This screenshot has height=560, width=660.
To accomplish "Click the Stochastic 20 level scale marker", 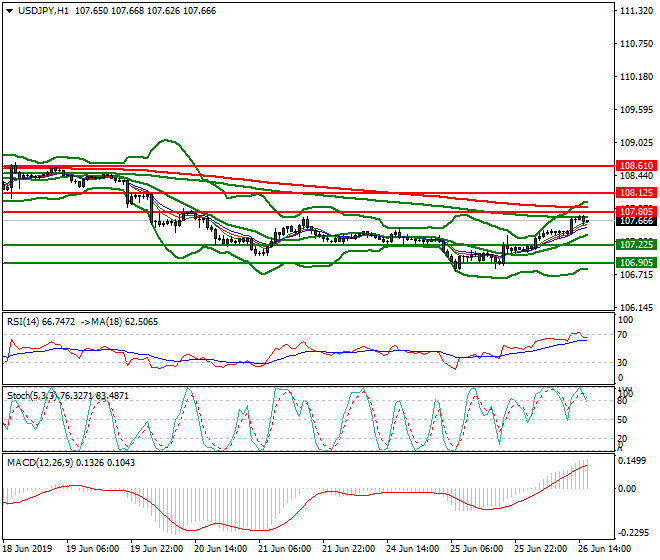I will coord(622,439).
